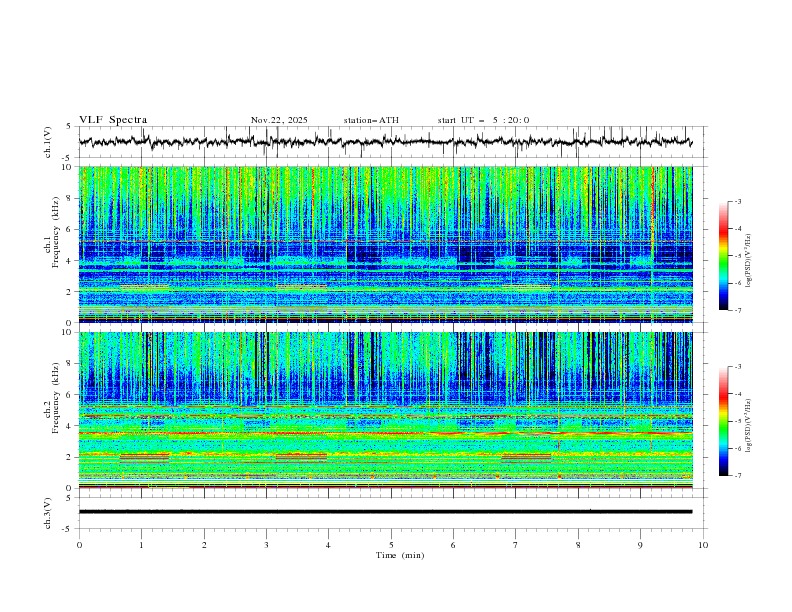Click the ch.3 voltage waveform band

pos(385,512)
